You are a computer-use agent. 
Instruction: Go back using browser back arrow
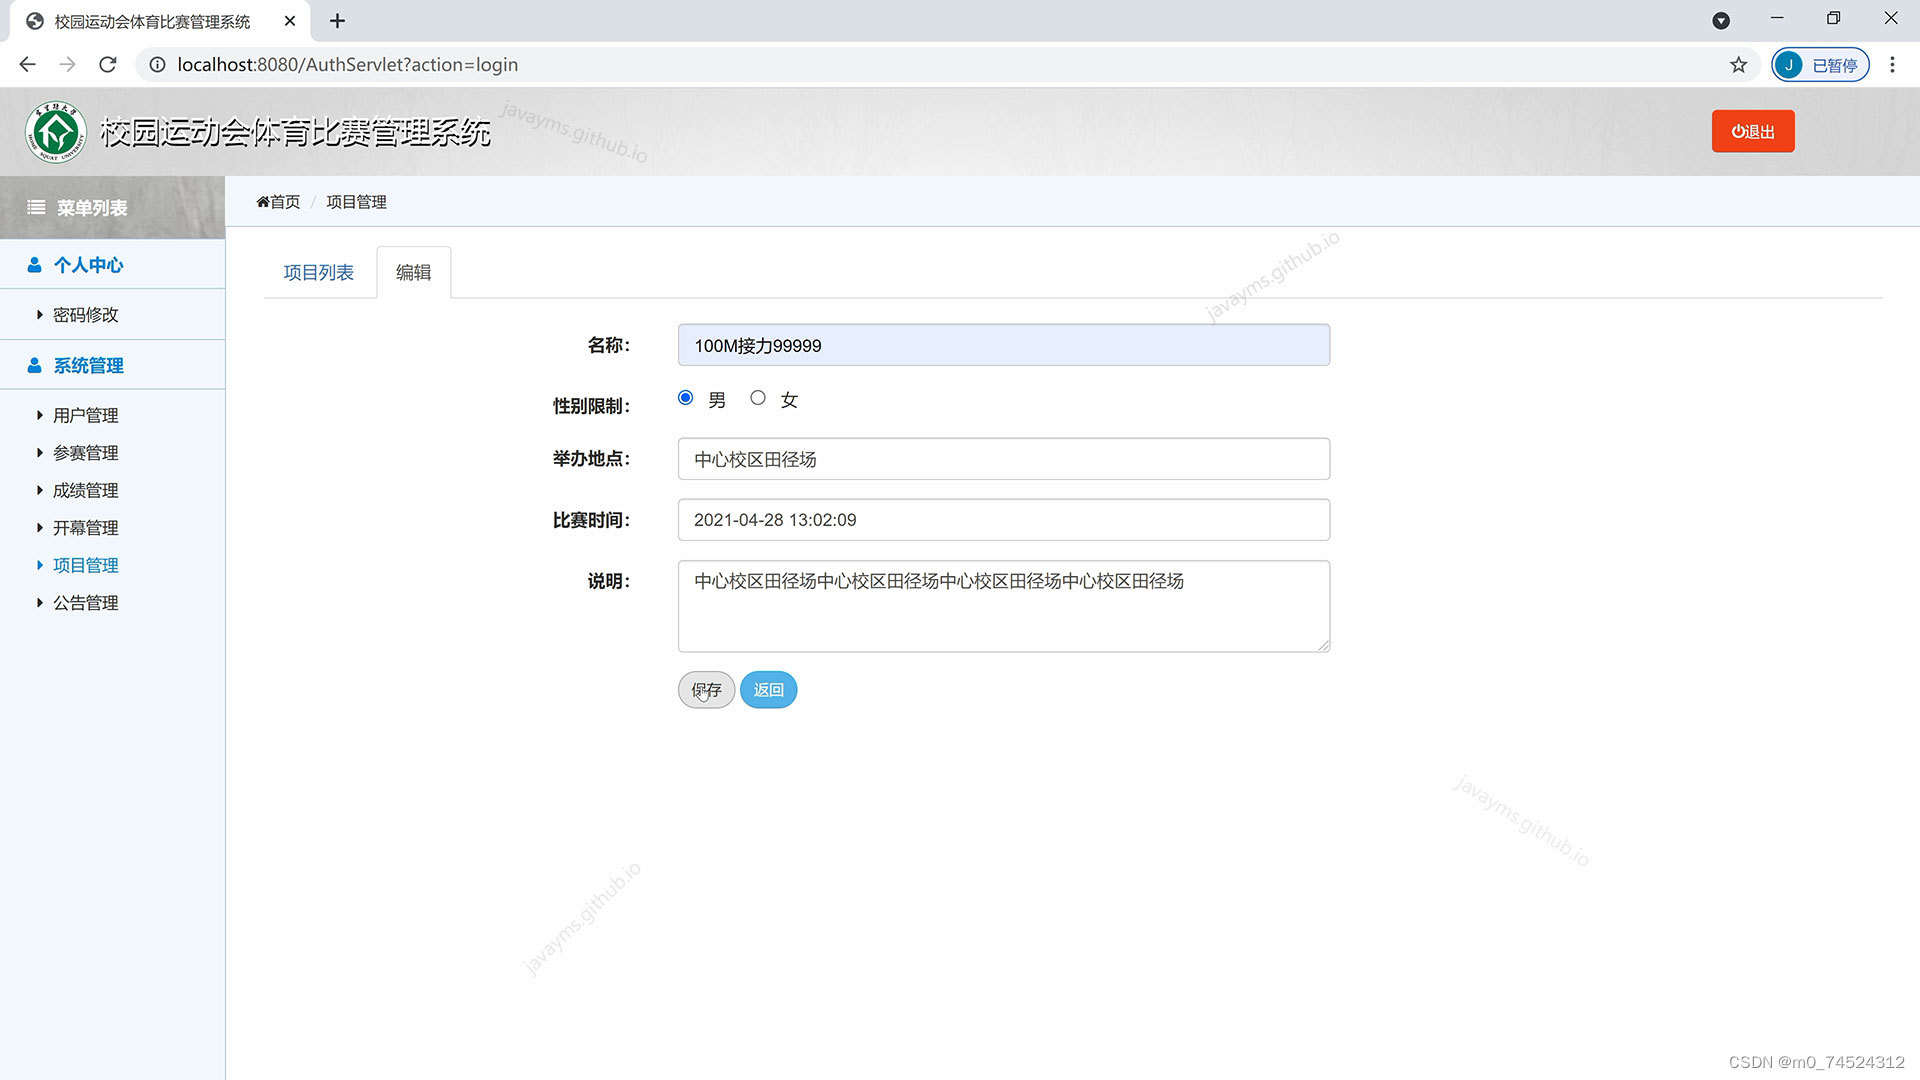(x=27, y=65)
